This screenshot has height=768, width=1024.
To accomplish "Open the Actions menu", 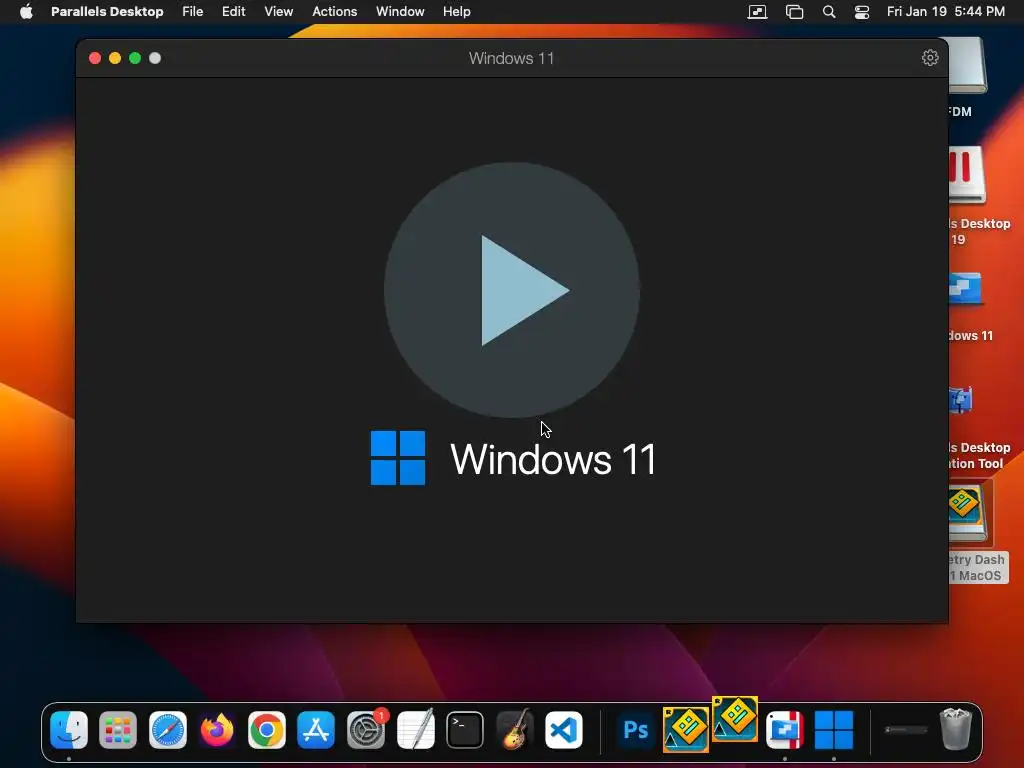I will pyautogui.click(x=334, y=12).
